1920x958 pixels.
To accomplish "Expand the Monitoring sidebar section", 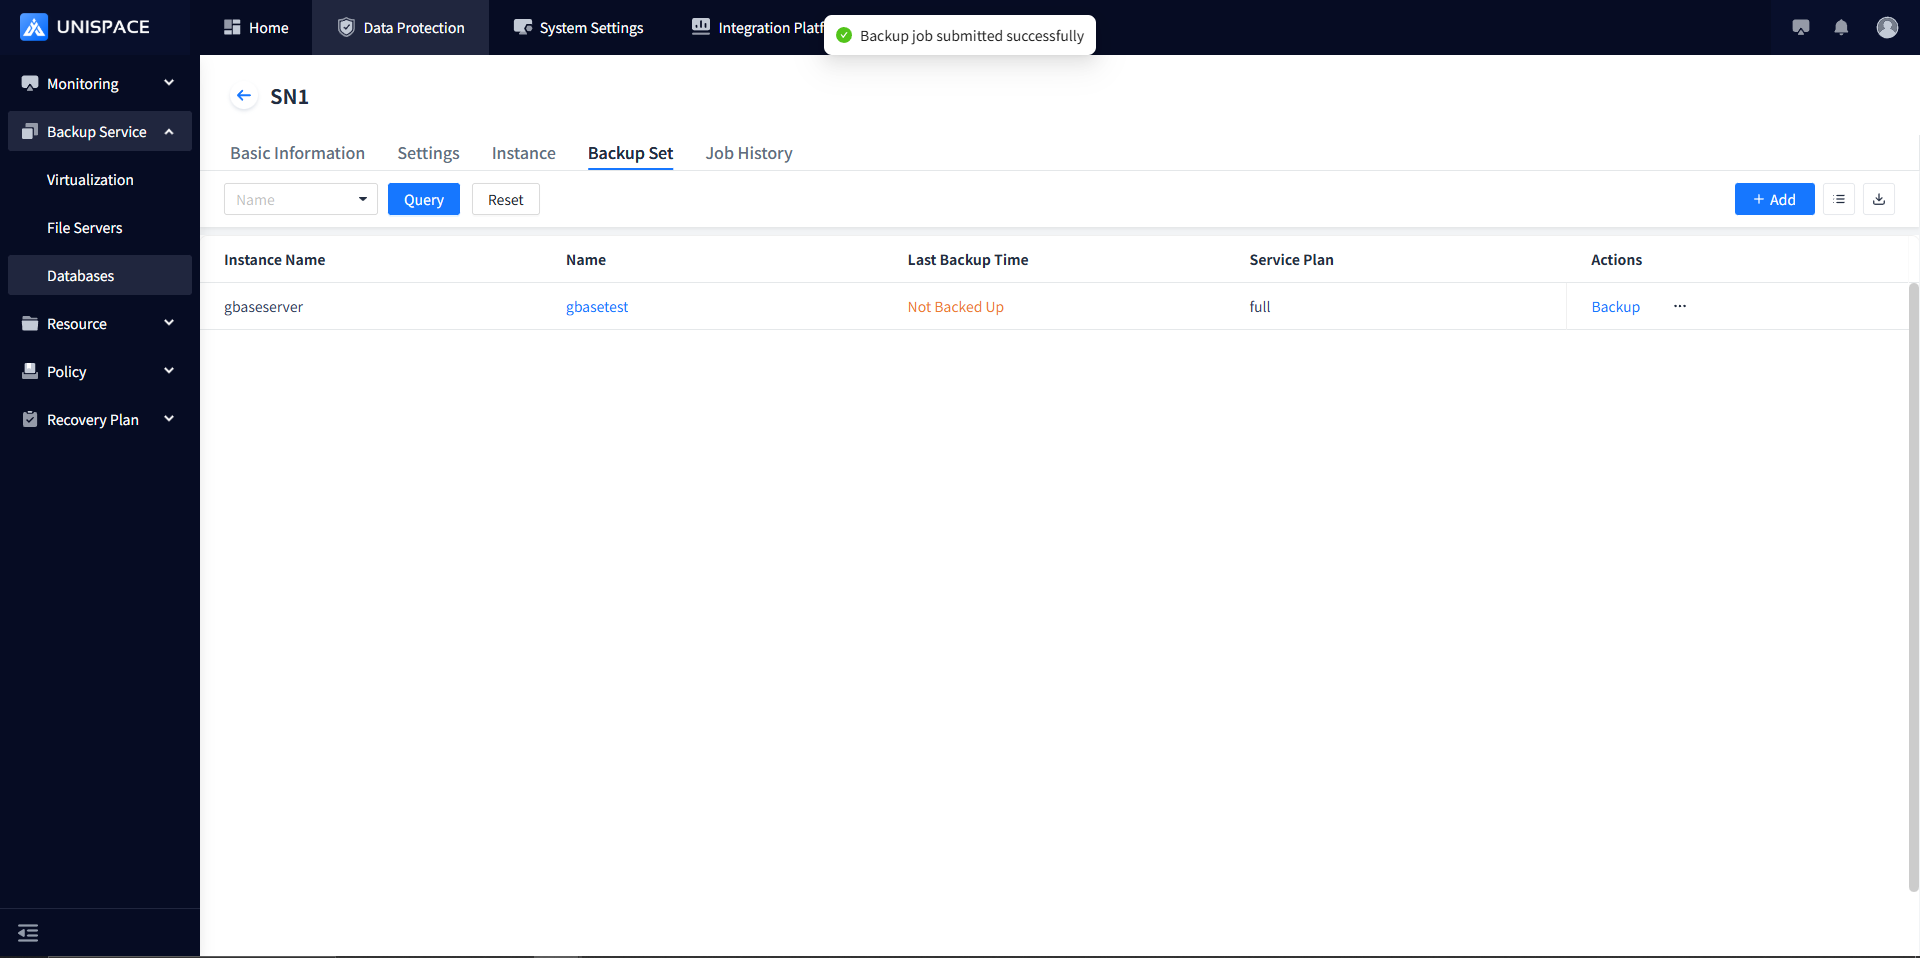I will tap(100, 83).
